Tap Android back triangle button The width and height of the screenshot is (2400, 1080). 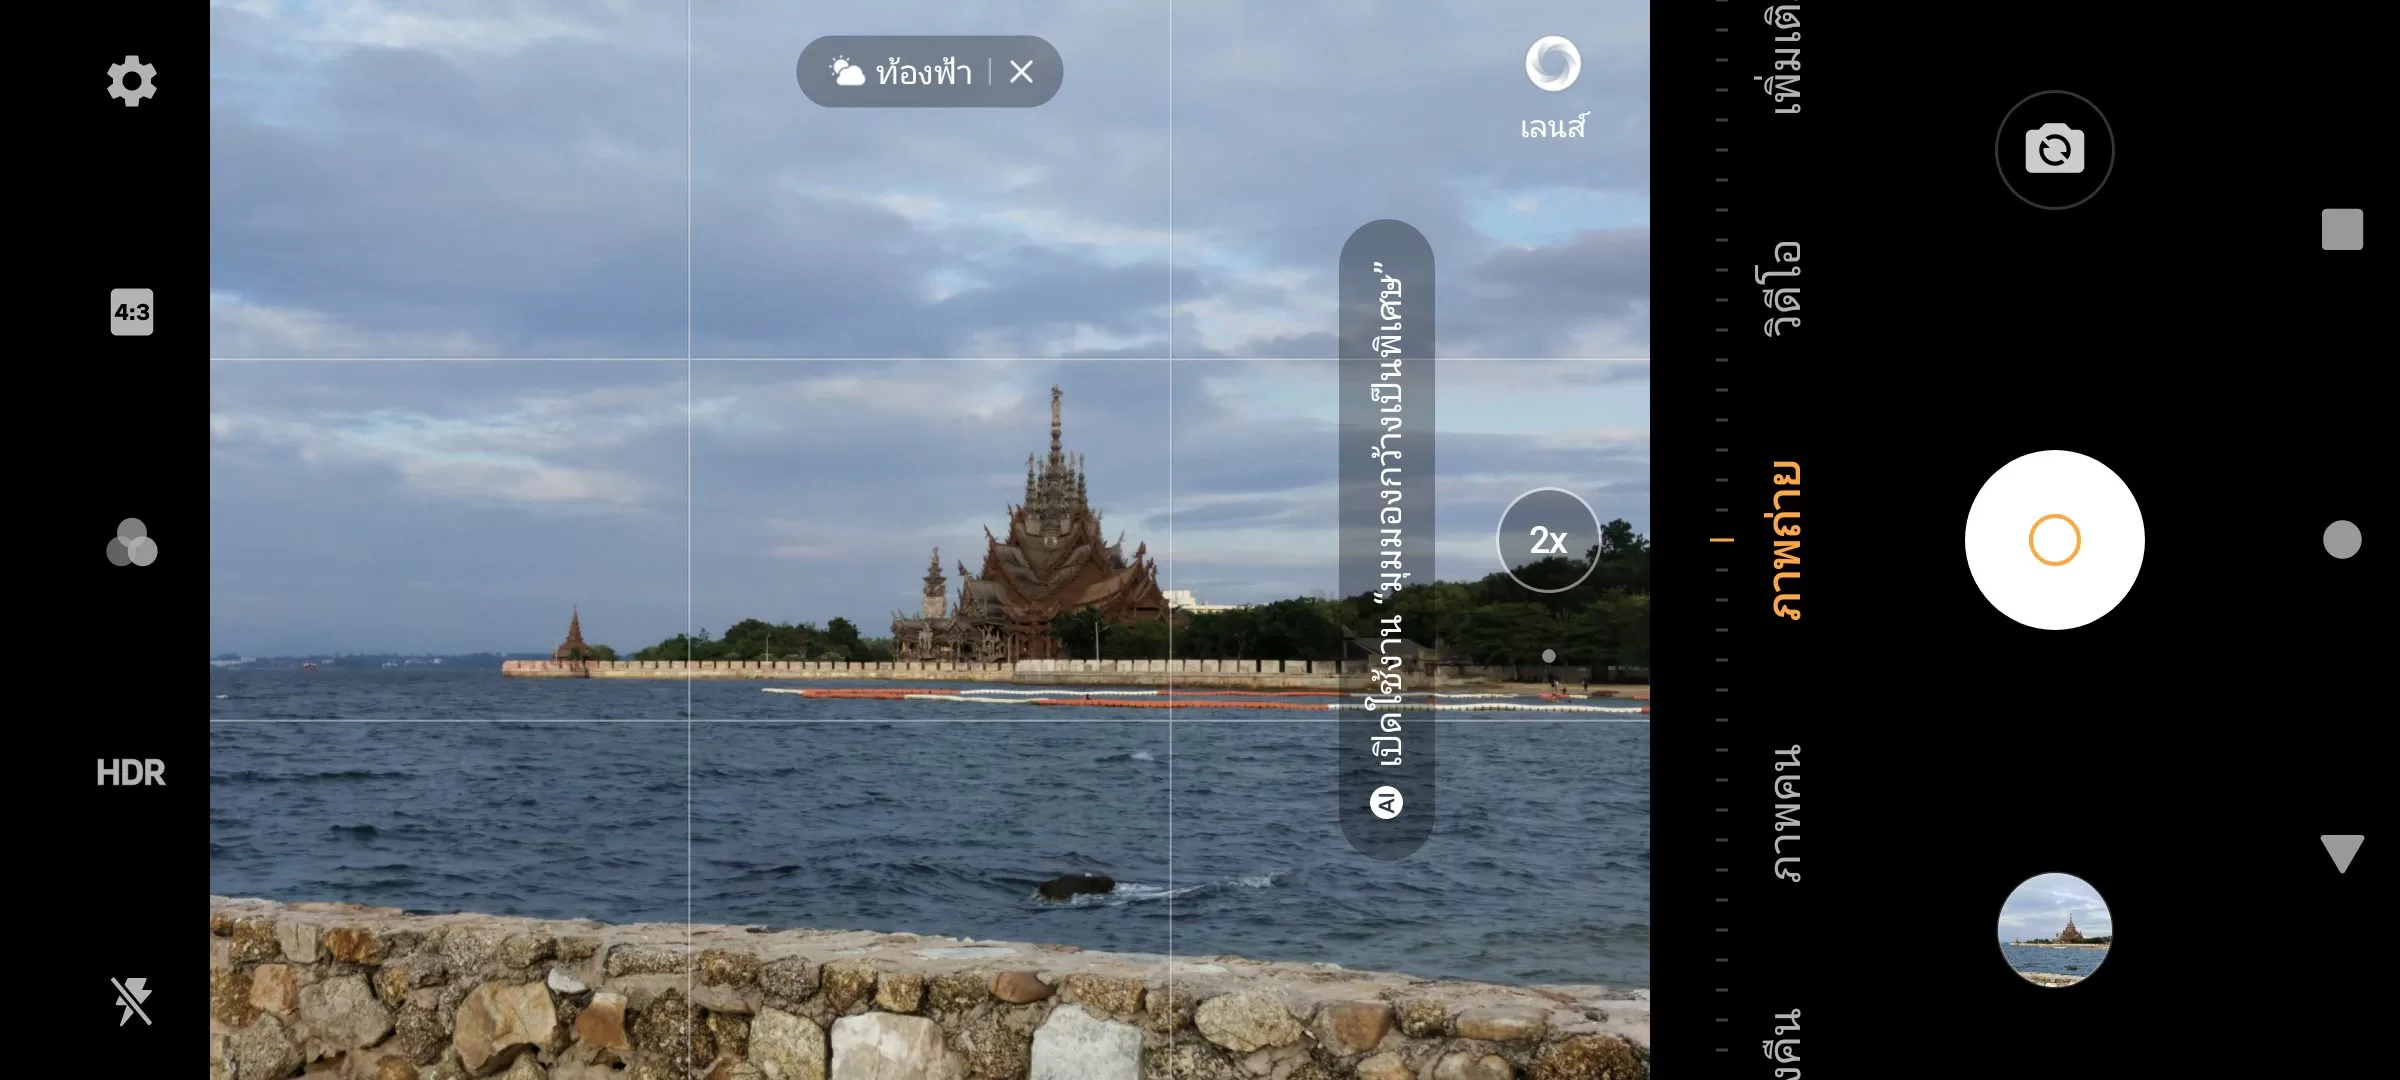point(2342,853)
